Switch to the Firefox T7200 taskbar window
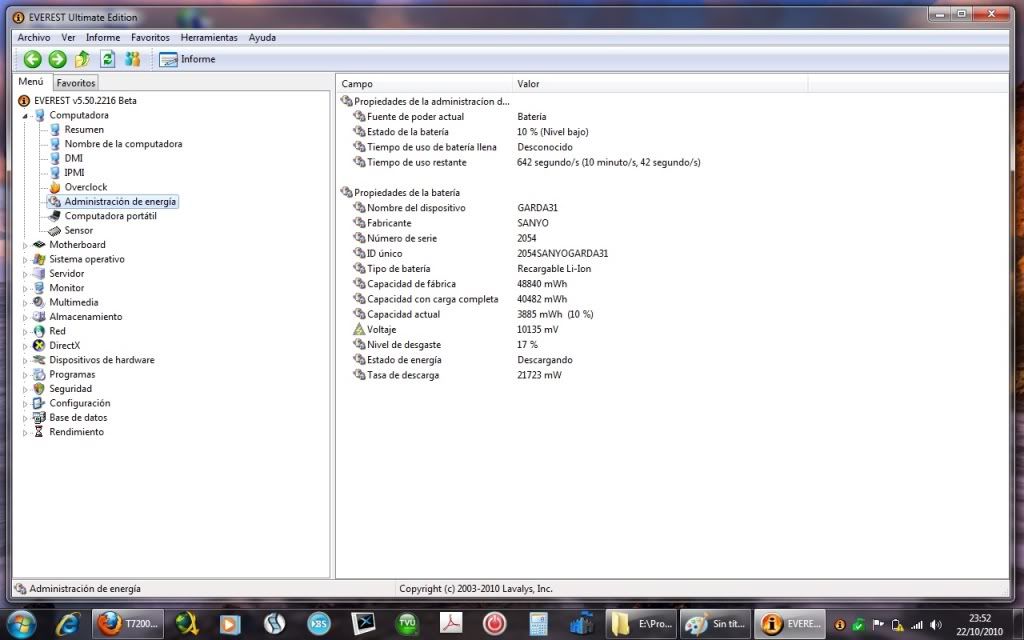 click(128, 624)
